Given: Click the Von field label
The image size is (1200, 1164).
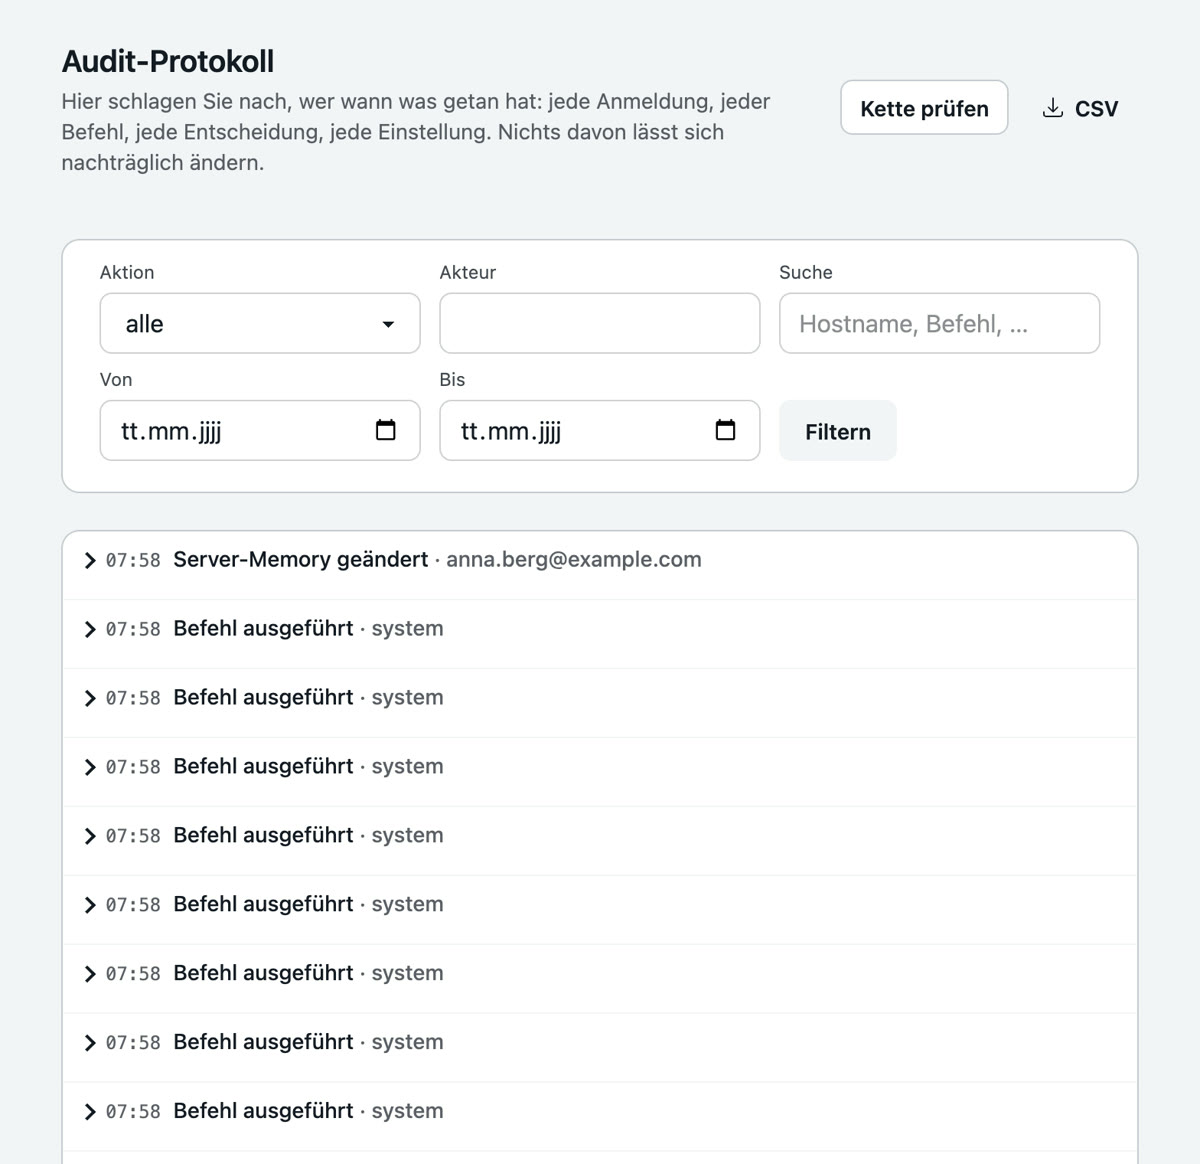Looking at the screenshot, I should coord(116,379).
